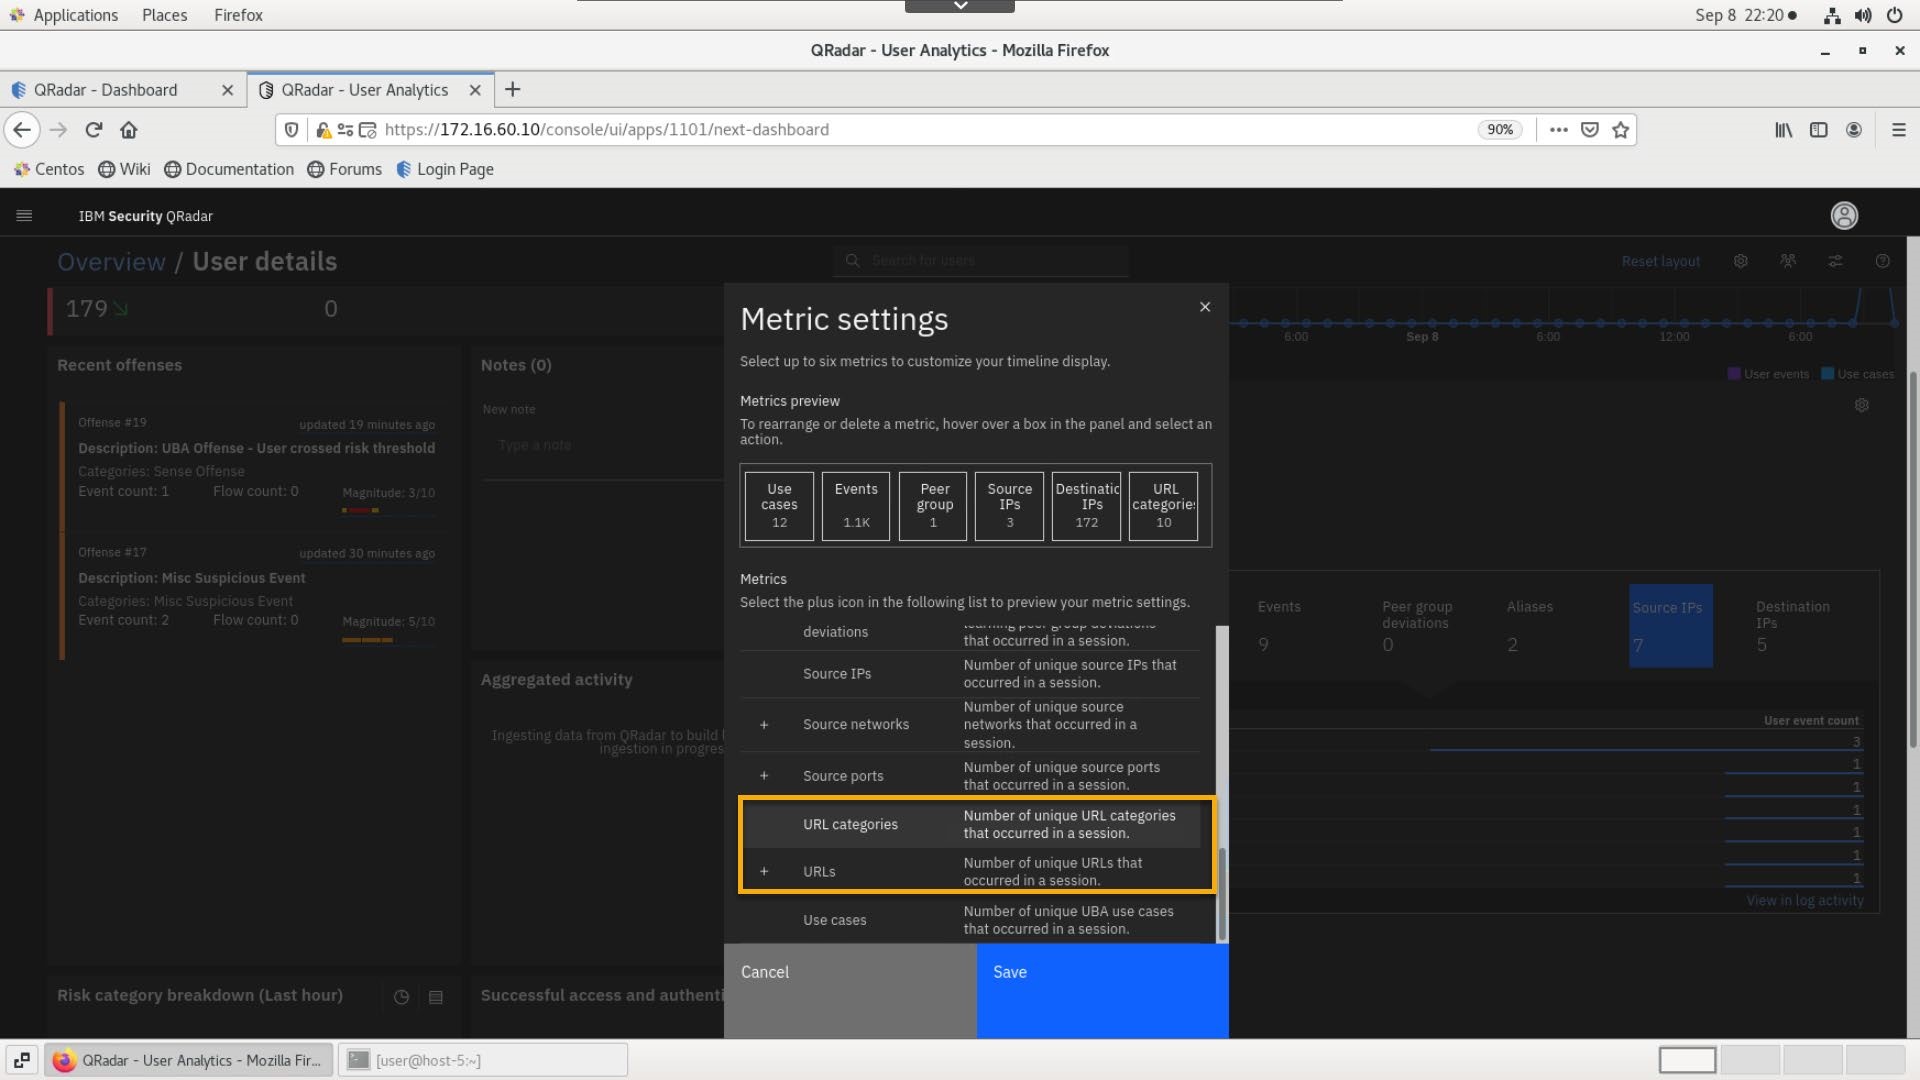Open the Firefox hamburger menu

[1898, 130]
